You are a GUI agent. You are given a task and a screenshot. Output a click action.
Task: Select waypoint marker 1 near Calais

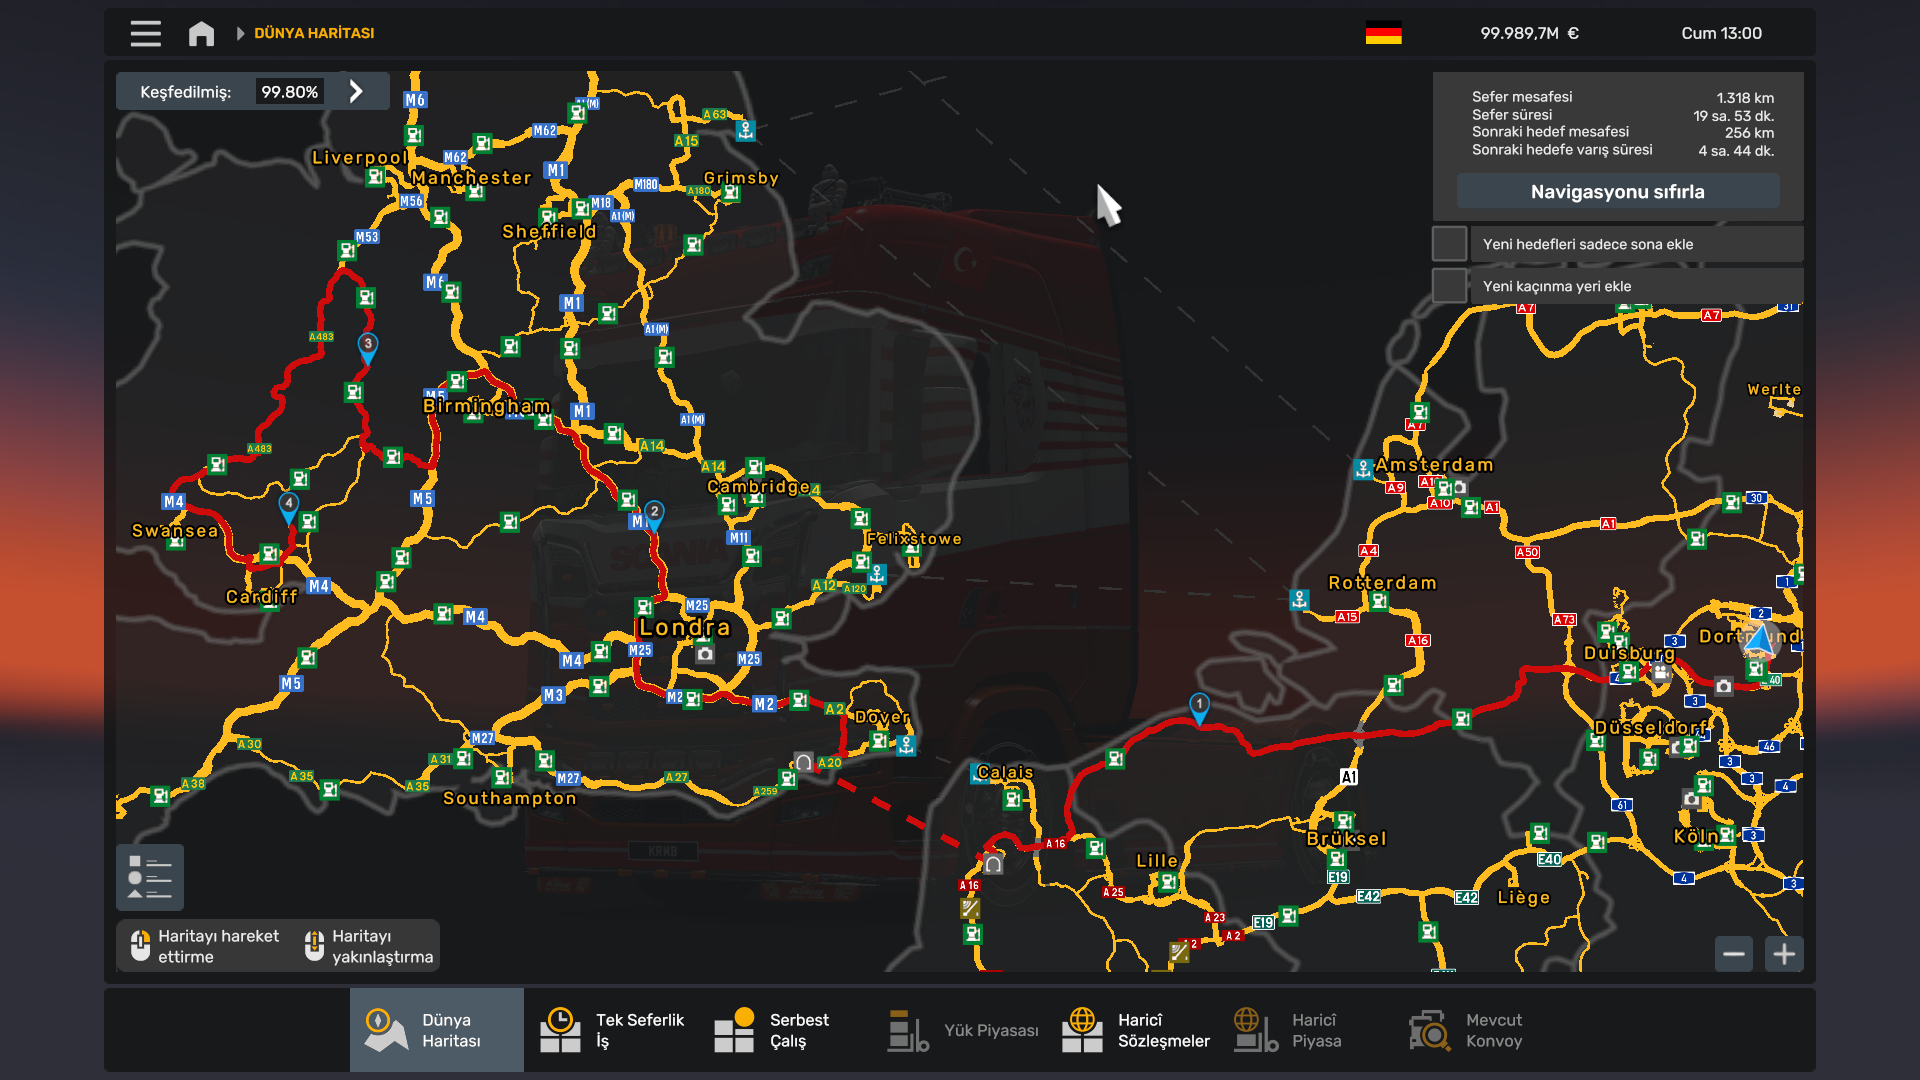click(x=1199, y=706)
